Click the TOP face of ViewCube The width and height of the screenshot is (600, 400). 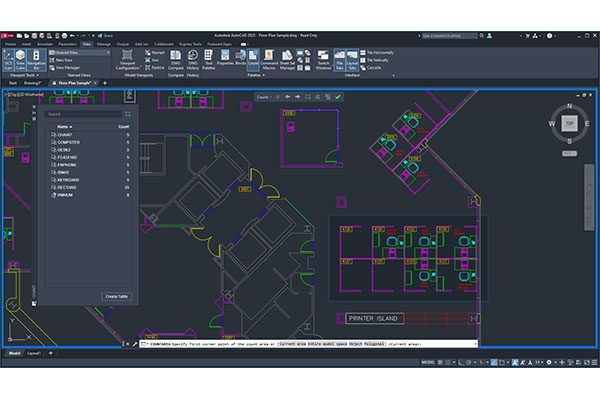568,124
